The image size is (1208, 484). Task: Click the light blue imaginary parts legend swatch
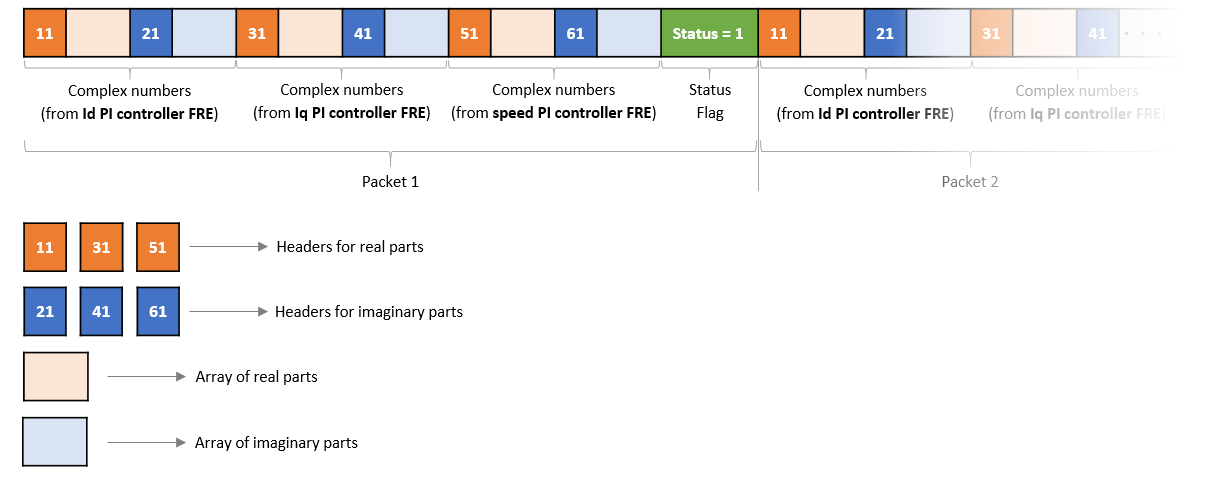tap(56, 442)
